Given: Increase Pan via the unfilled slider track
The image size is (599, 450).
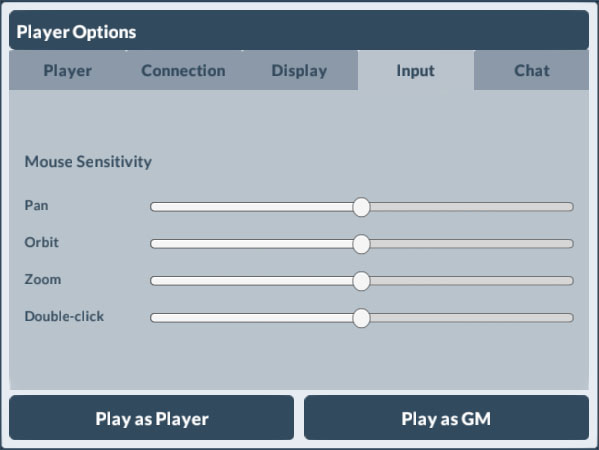Looking at the screenshot, I should (472, 207).
